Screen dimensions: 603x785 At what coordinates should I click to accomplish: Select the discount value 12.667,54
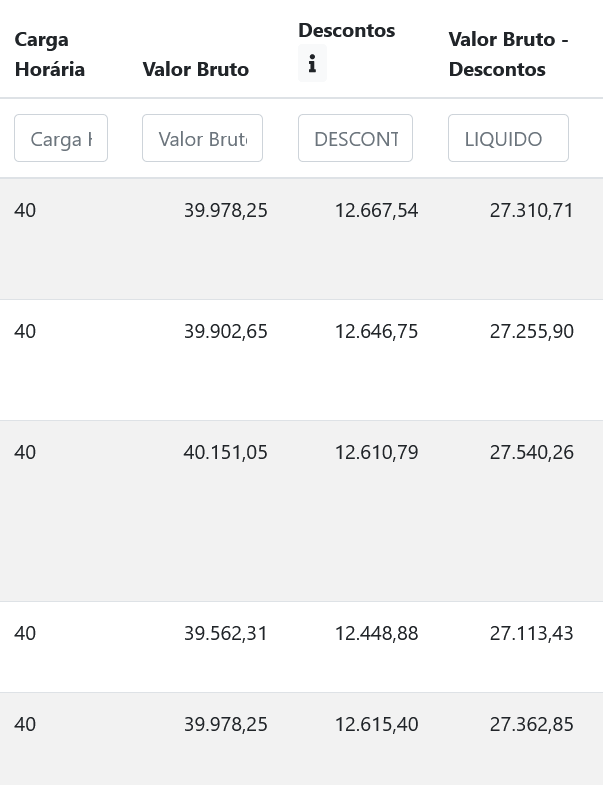pyautogui.click(x=376, y=211)
